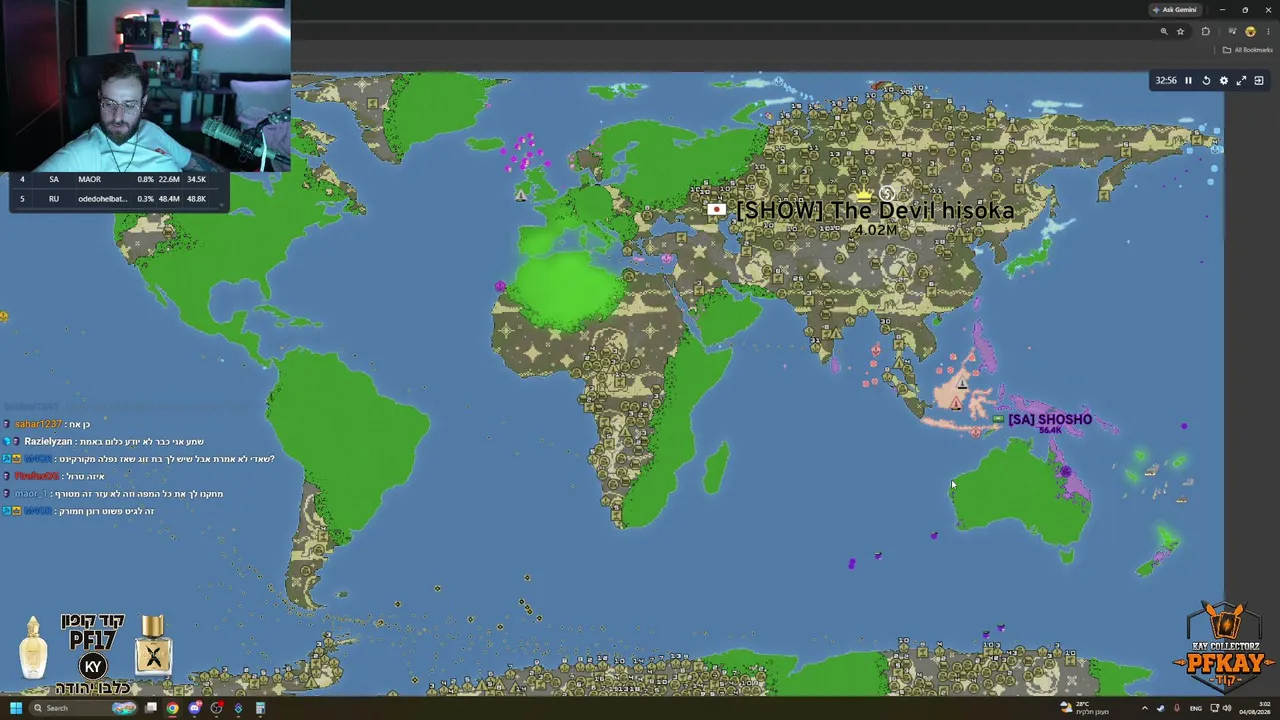
Task: Click the exit game icon beside fullscreen
Action: click(x=1259, y=81)
